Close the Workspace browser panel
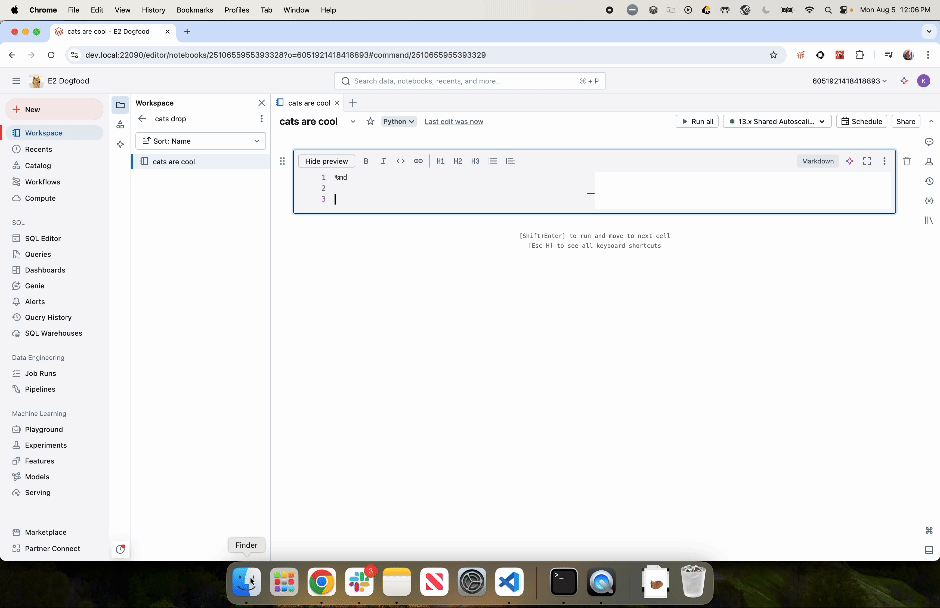The width and height of the screenshot is (940, 608). pyautogui.click(x=262, y=103)
